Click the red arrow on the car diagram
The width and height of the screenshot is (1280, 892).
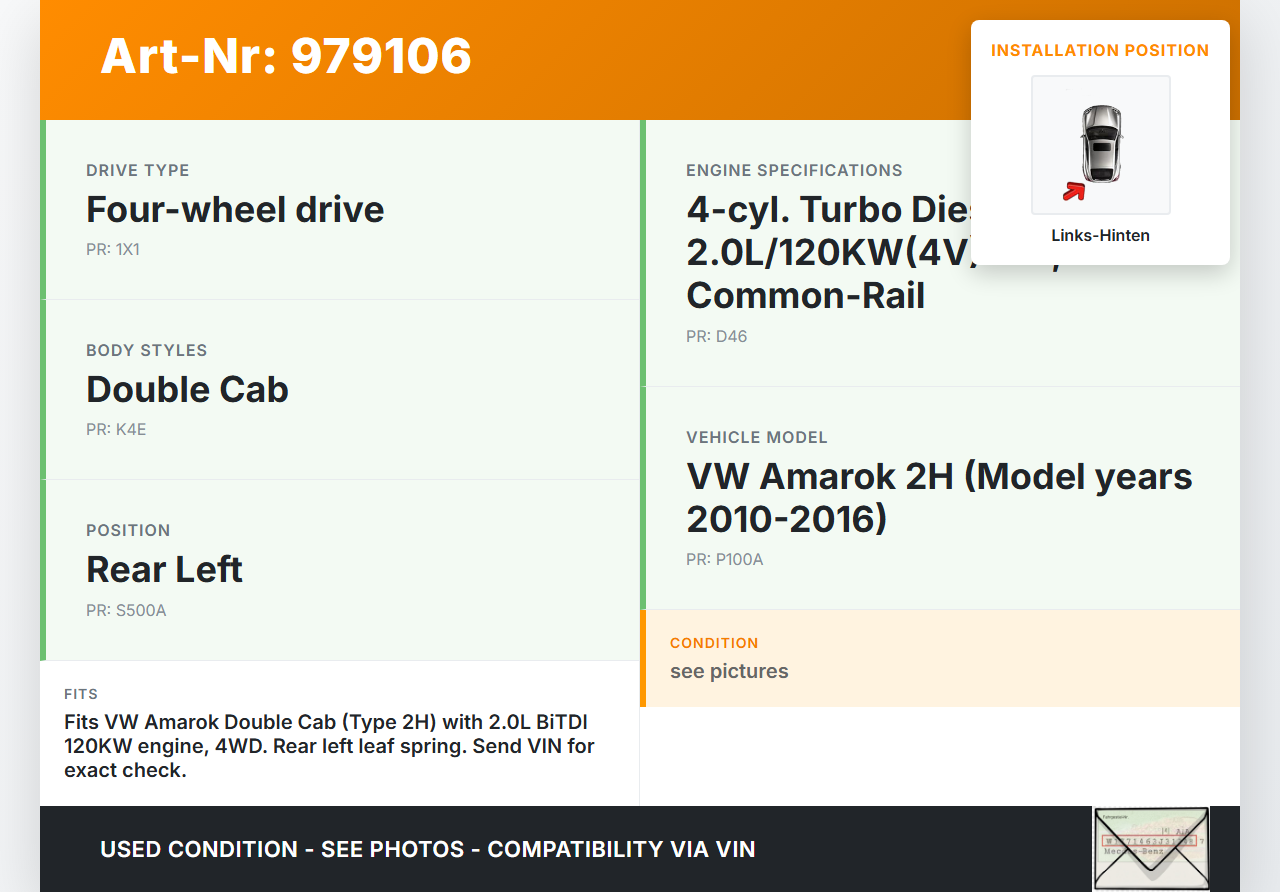pyautogui.click(x=1074, y=191)
